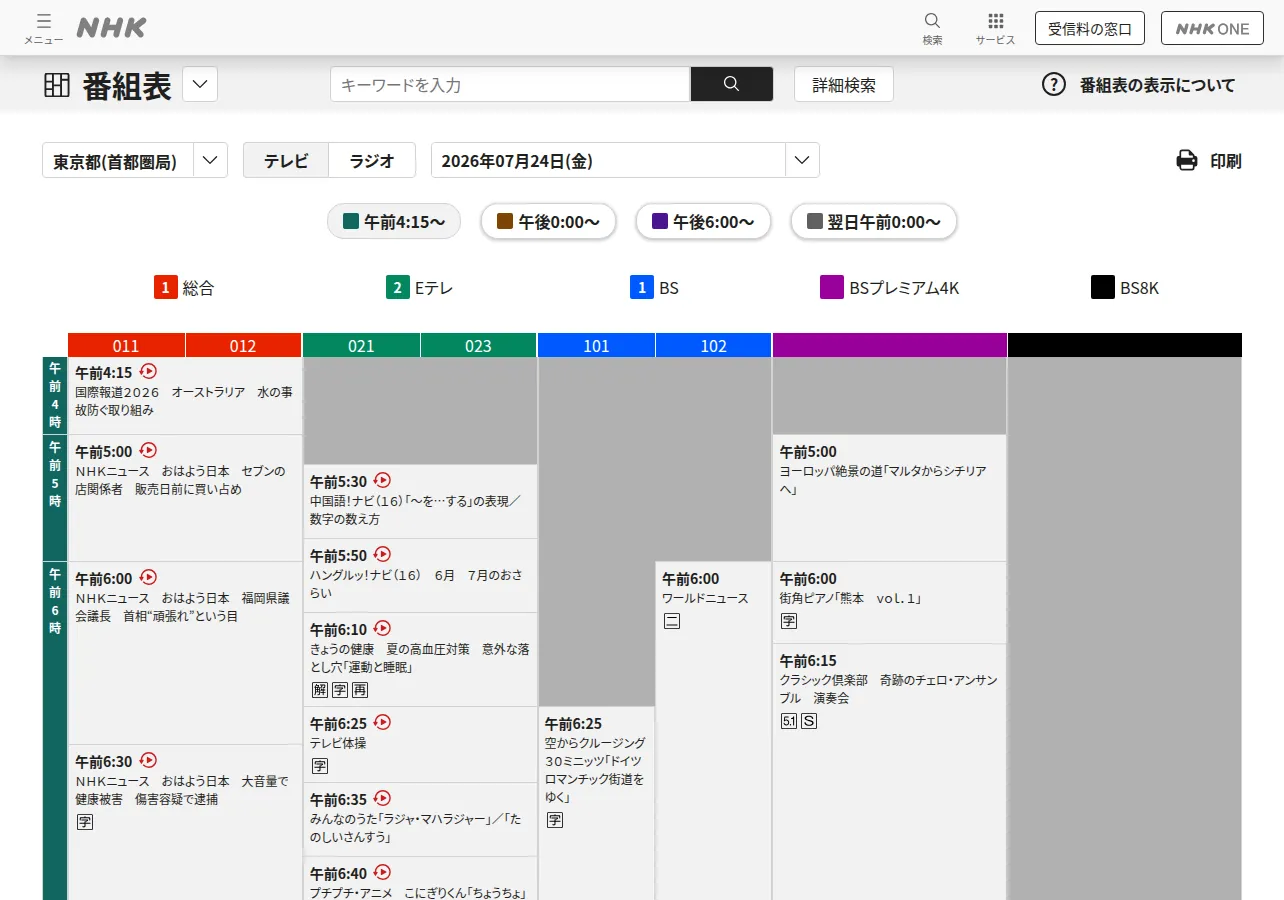Image resolution: width=1284 pixels, height=900 pixels.
Task: Click the play icon beside 午前6:25 テレビ体操
Action: 382,722
